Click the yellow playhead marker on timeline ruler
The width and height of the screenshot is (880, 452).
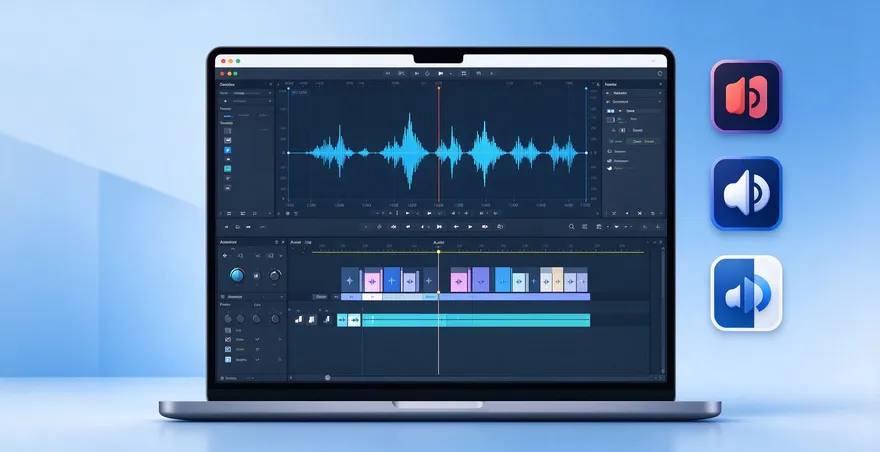(x=439, y=252)
